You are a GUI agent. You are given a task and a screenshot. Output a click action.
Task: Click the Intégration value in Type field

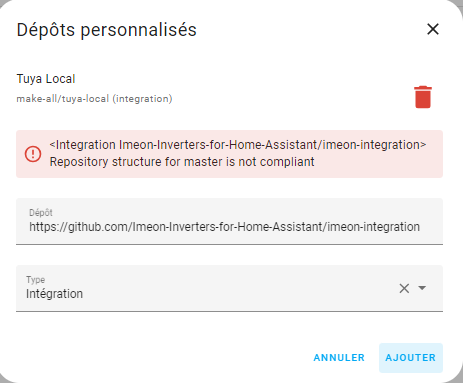click(x=54, y=294)
